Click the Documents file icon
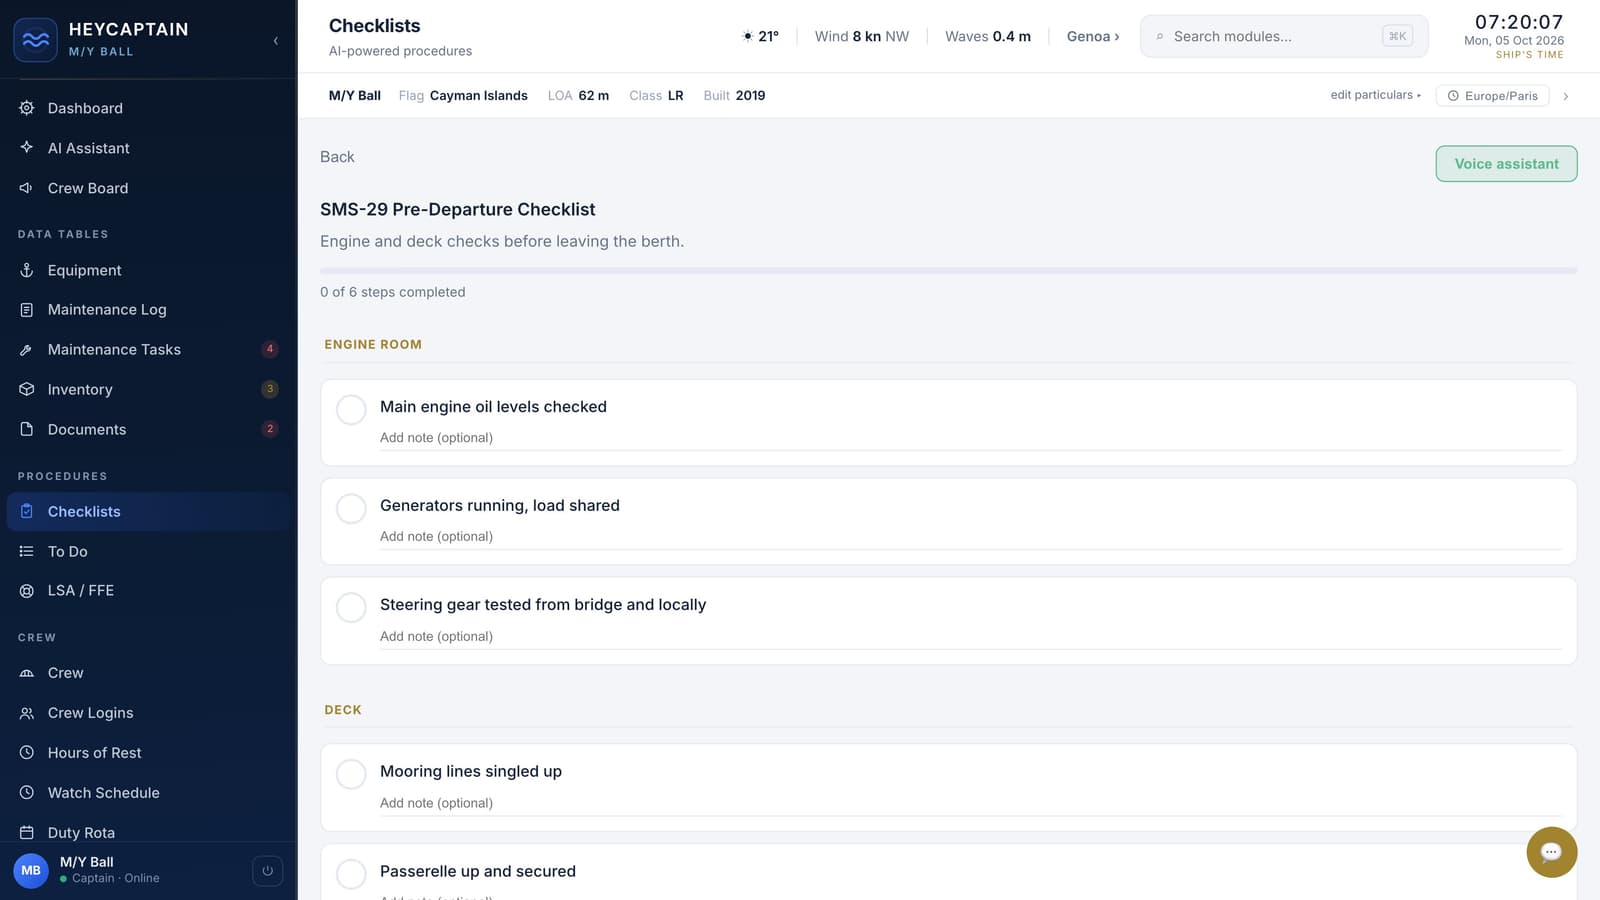Screen dimensions: 1600x900 click(x=27, y=430)
